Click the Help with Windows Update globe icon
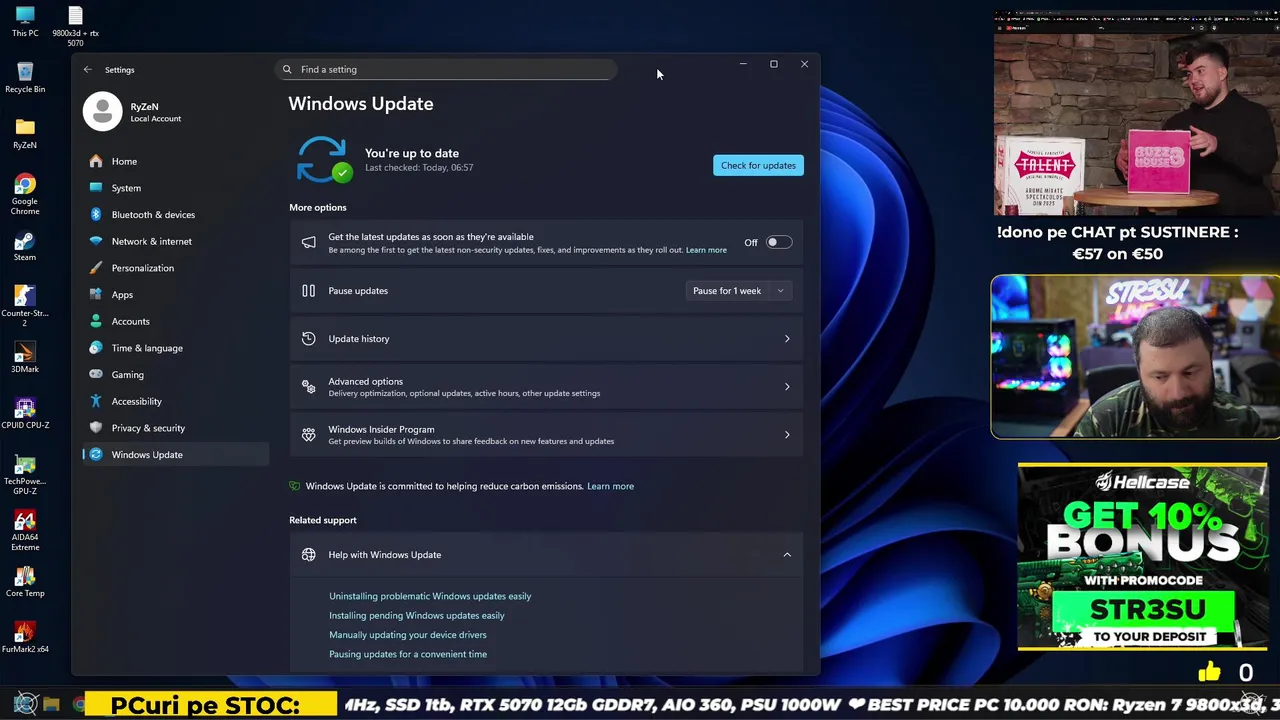 pyautogui.click(x=308, y=555)
